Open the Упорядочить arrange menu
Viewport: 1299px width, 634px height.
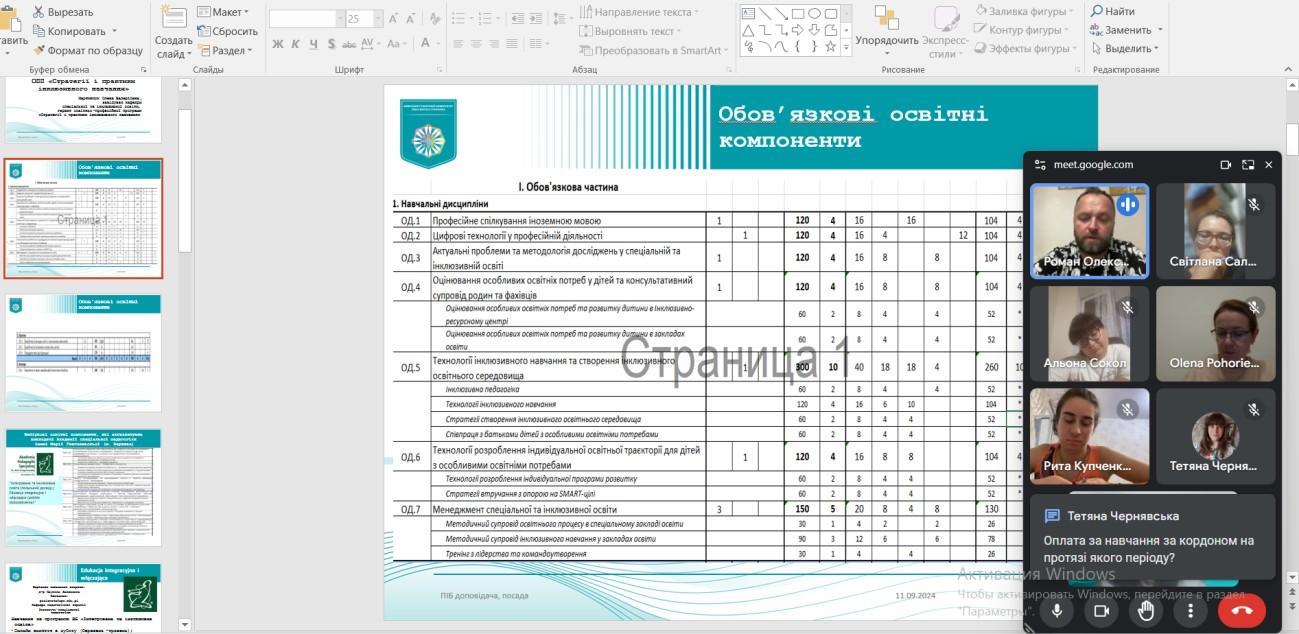pos(886,28)
